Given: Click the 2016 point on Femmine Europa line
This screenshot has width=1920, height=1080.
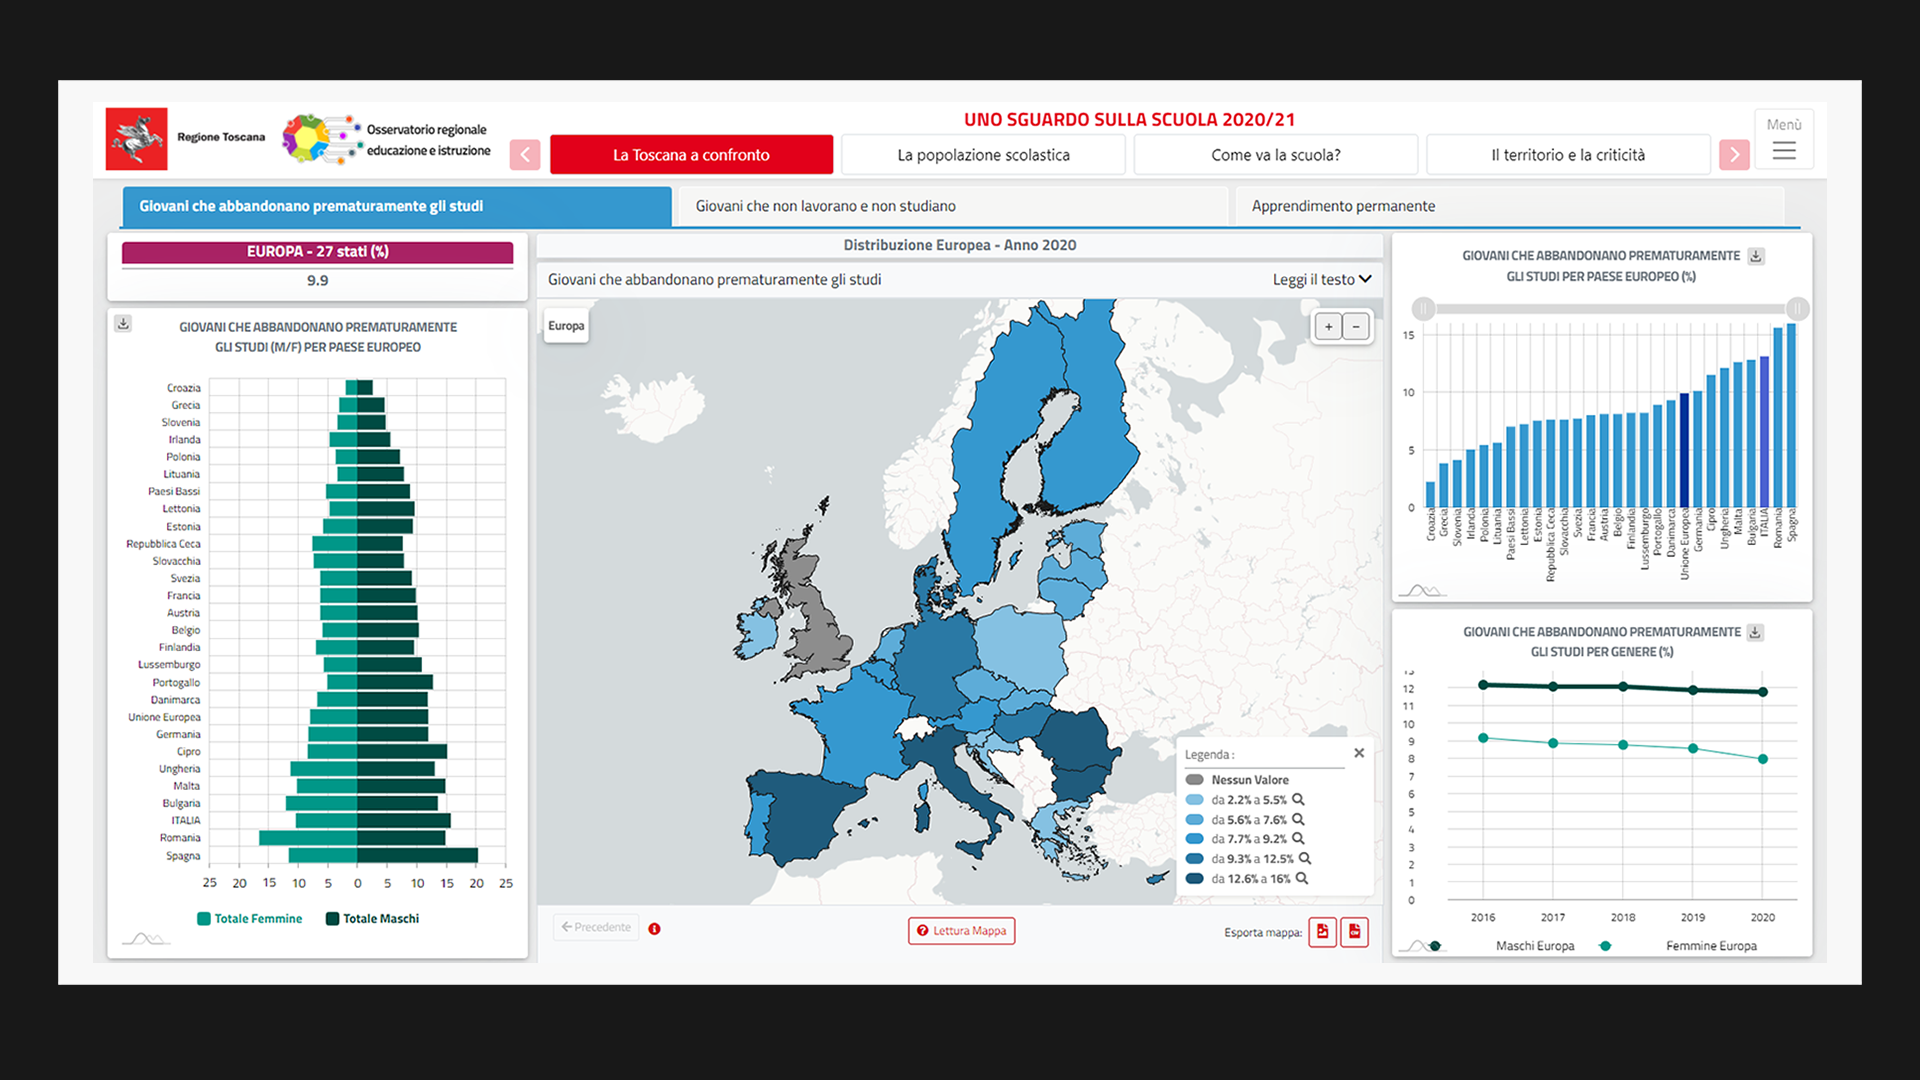Looking at the screenshot, I should point(1483,738).
